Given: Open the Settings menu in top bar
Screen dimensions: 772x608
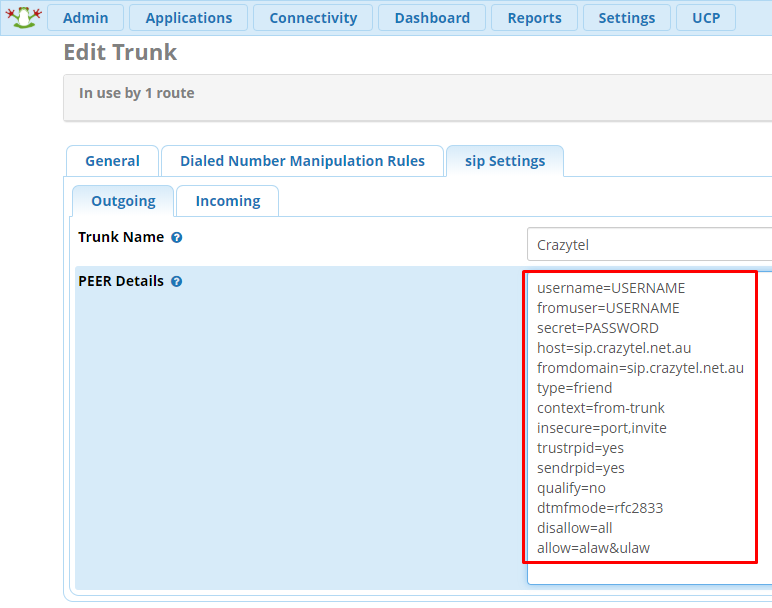Looking at the screenshot, I should tap(626, 18).
